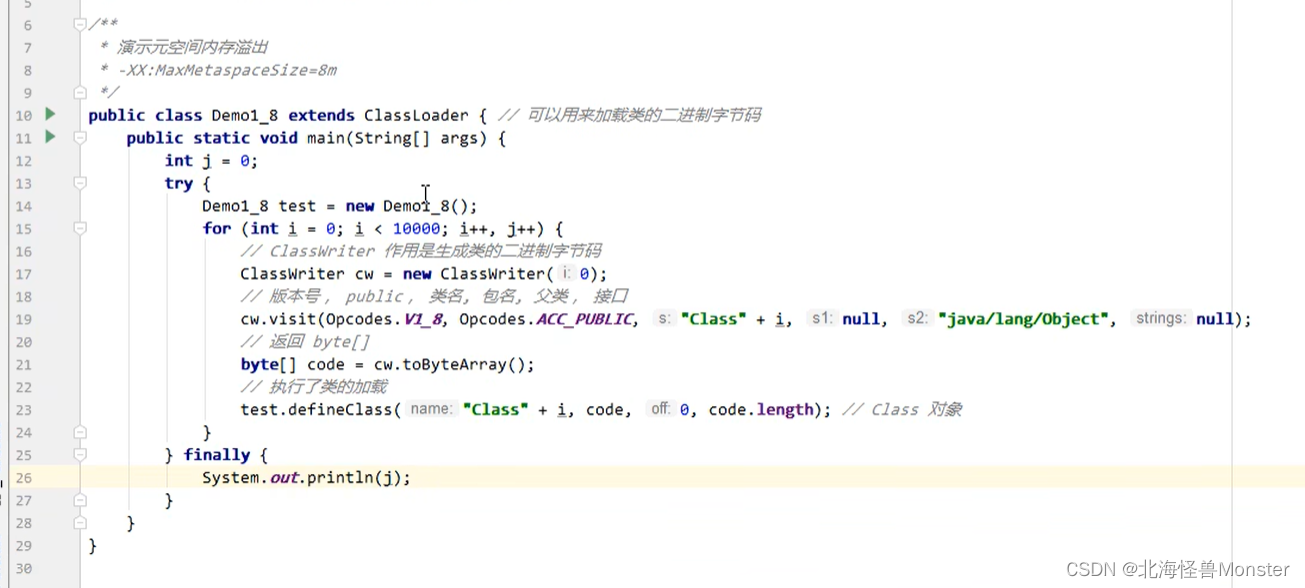1305x588 pixels.
Task: Click cw.visit method call on line 19
Action: point(279,319)
